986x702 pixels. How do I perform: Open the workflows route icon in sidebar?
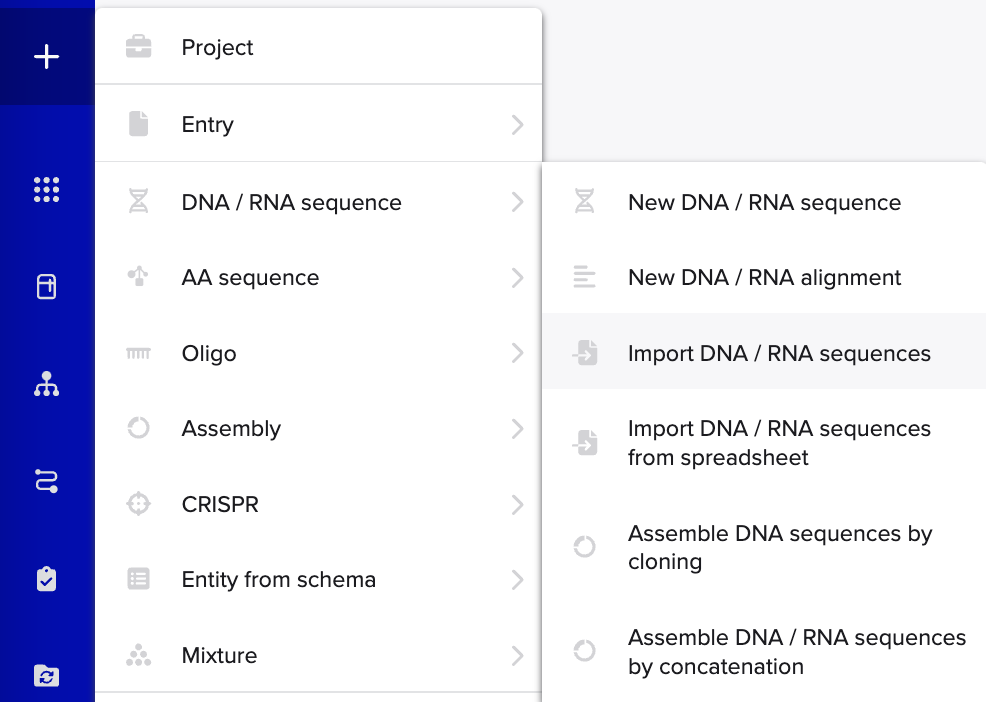click(x=47, y=481)
